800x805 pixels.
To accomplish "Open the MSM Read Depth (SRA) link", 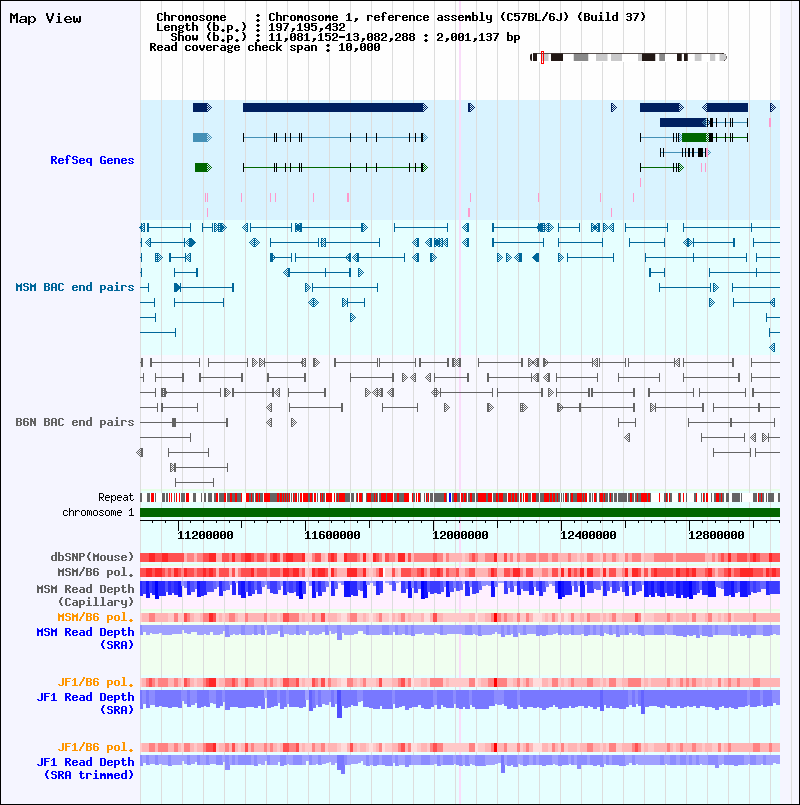I will point(85,638).
